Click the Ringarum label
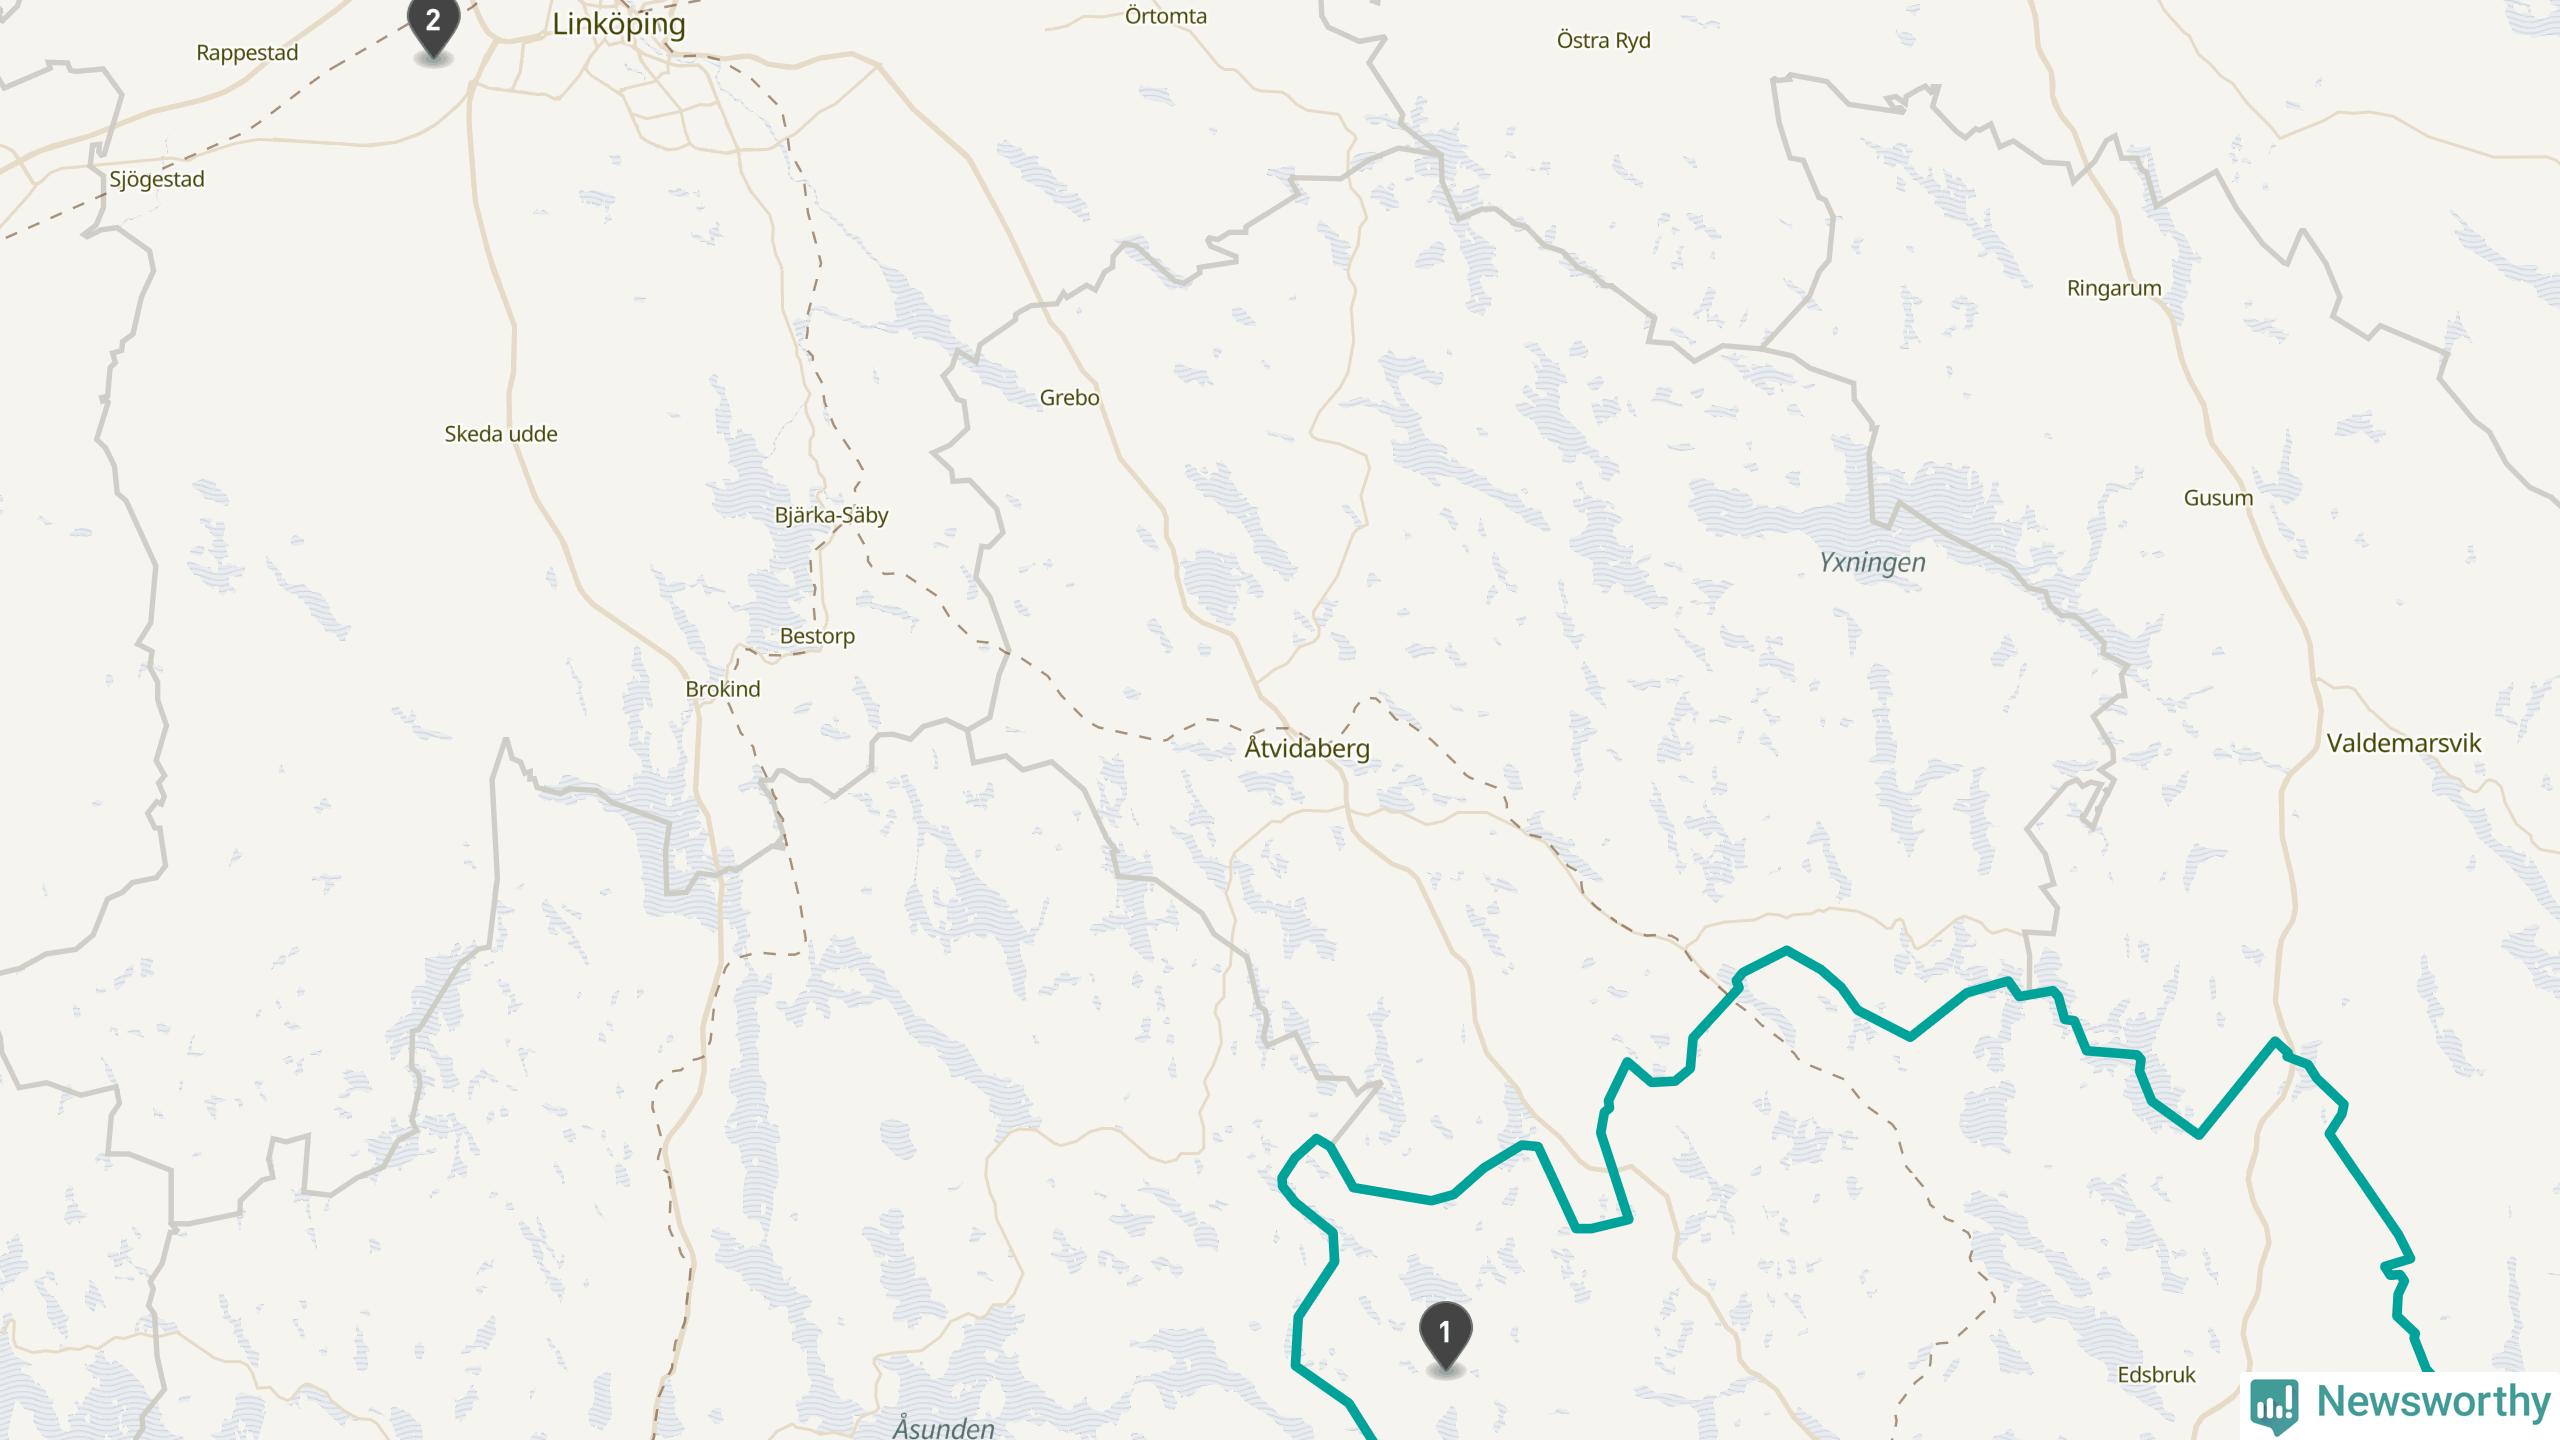Viewport: 2560px width, 1440px height. pos(2114,289)
